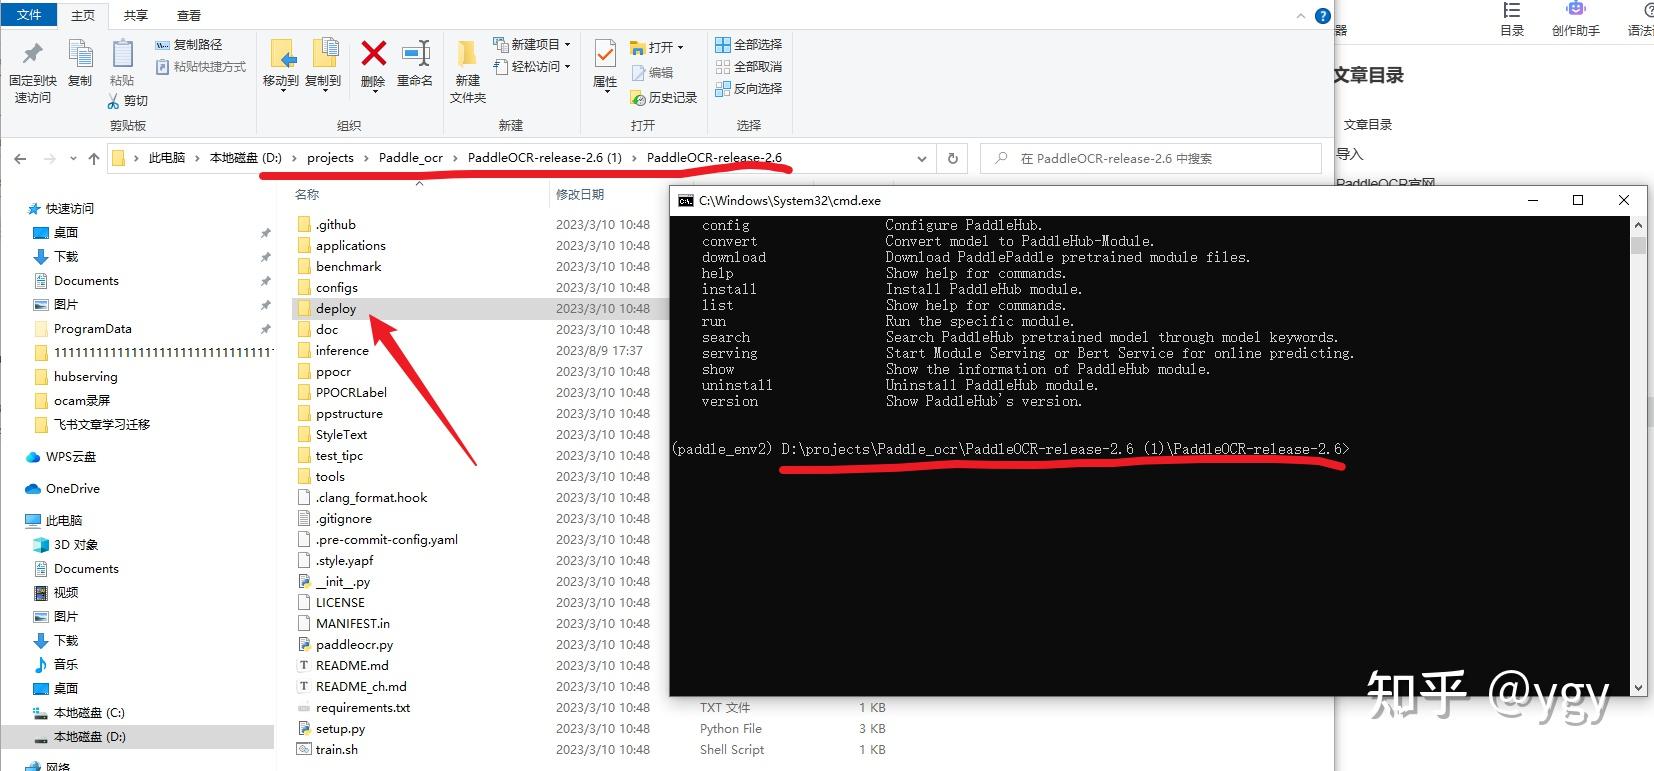1654x771 pixels.
Task: Copy the file path with 复制路径
Action: [189, 45]
